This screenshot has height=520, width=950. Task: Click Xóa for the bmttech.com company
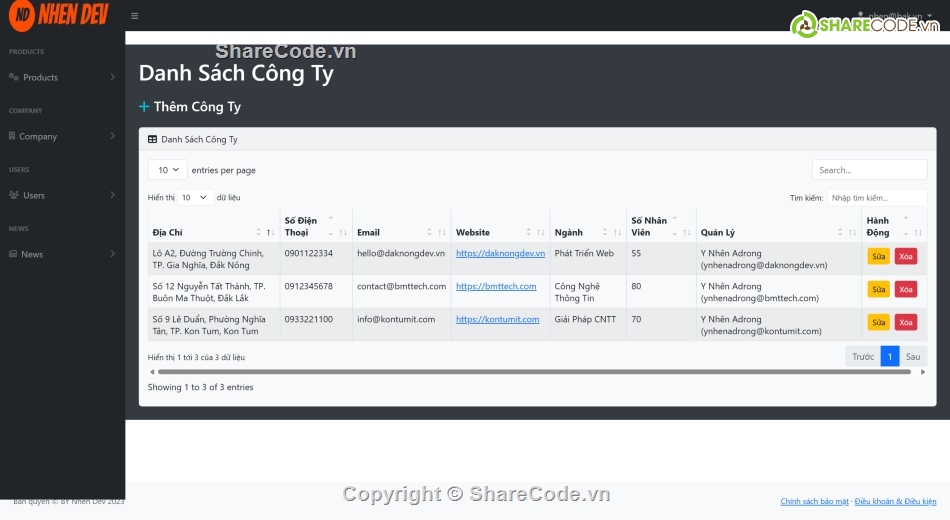[906, 290]
